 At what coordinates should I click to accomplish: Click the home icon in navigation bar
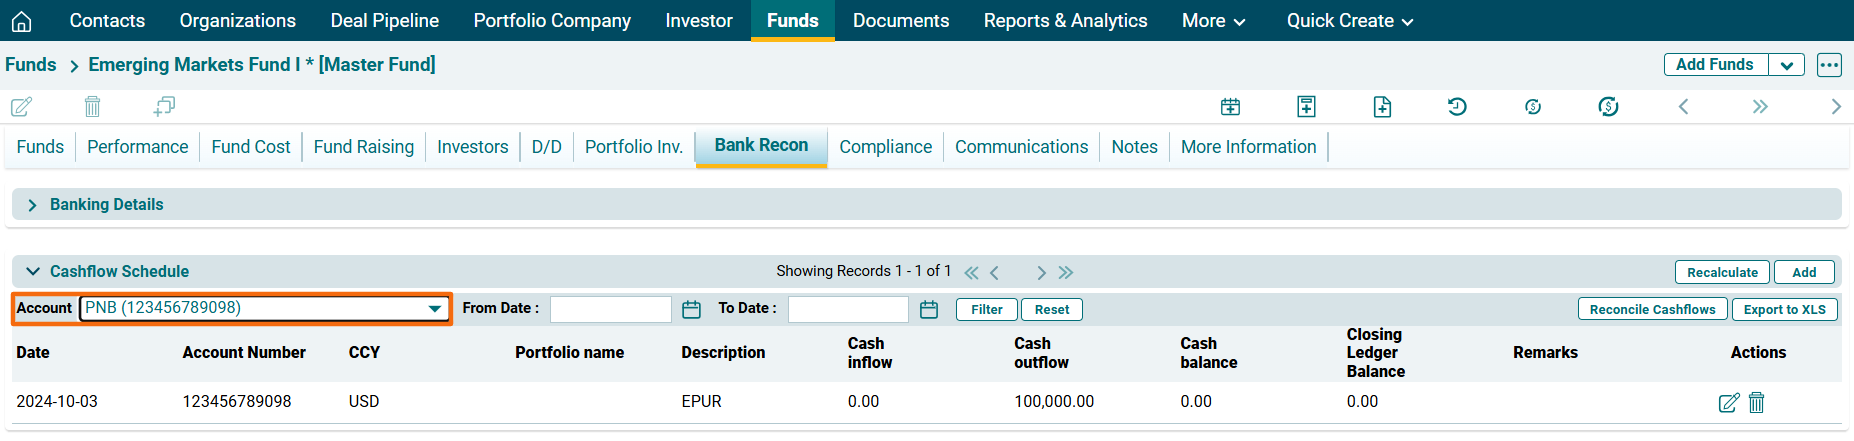pos(22,21)
